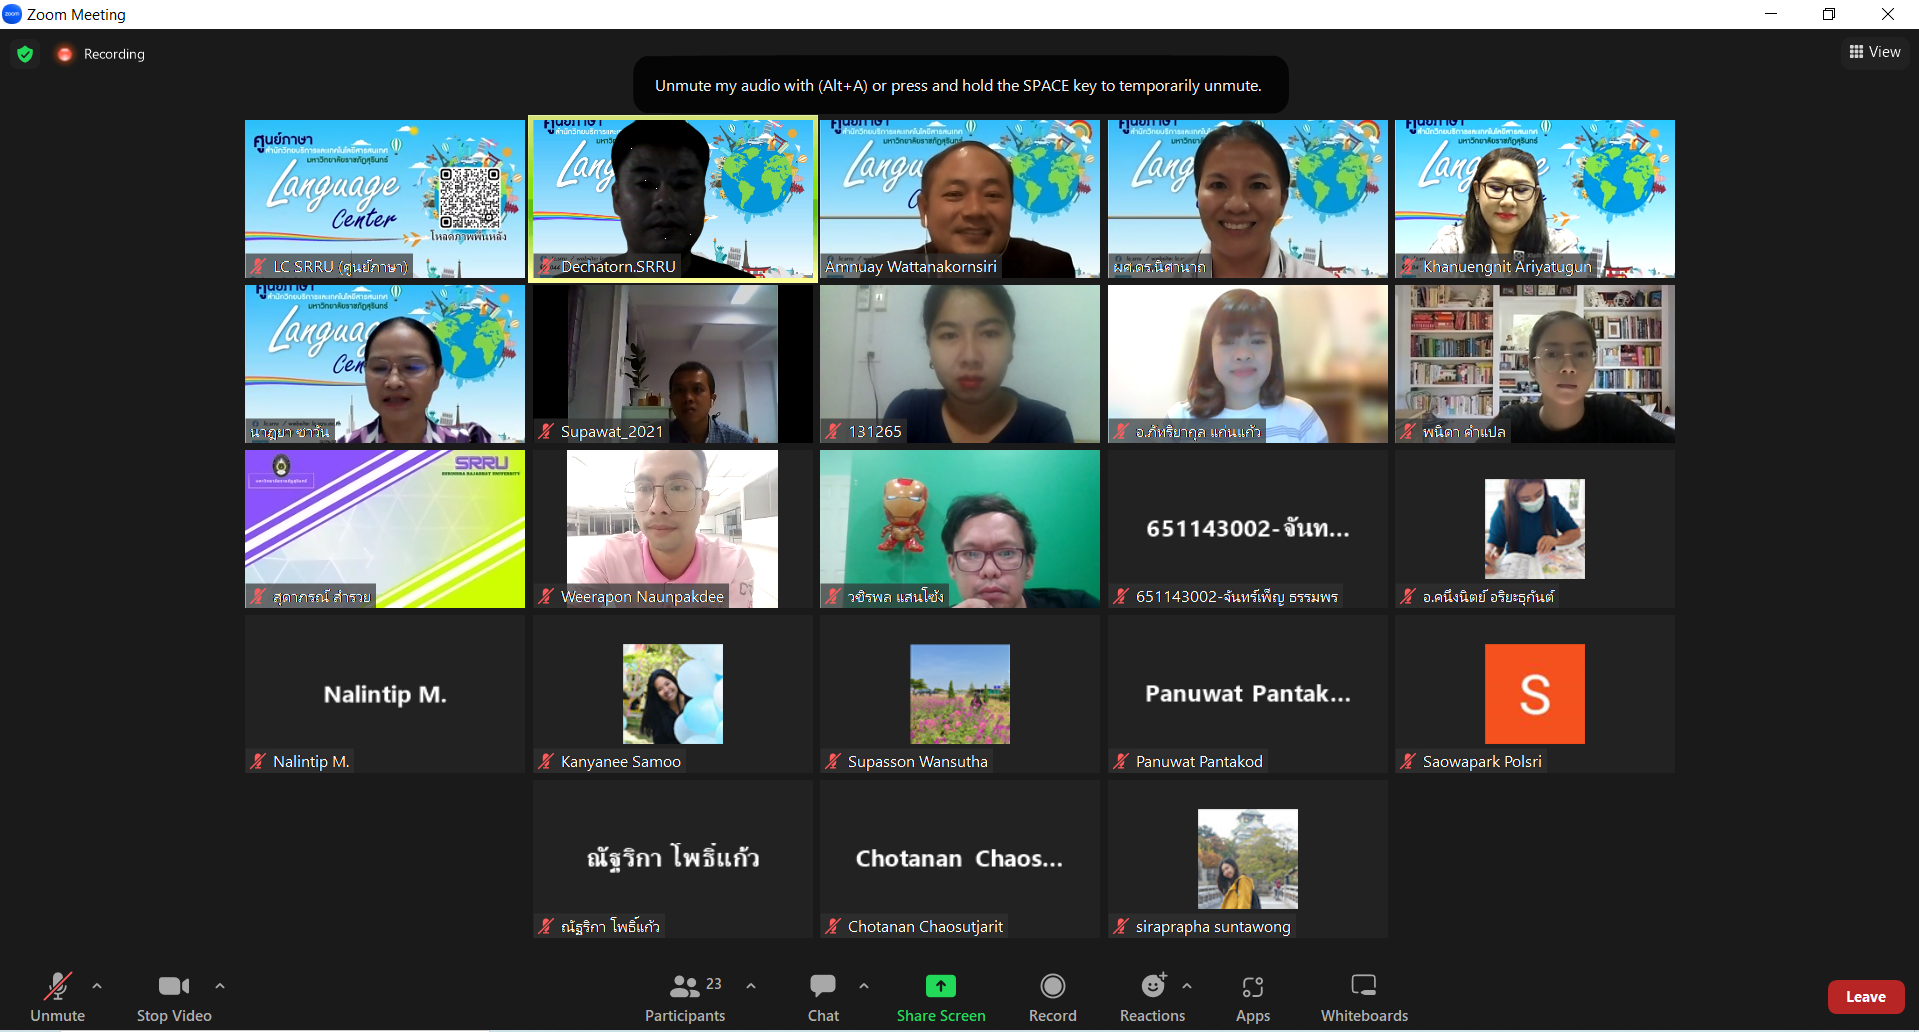Start recording with the Record button
Image resolution: width=1919 pixels, height=1032 pixels.
[x=1052, y=997]
